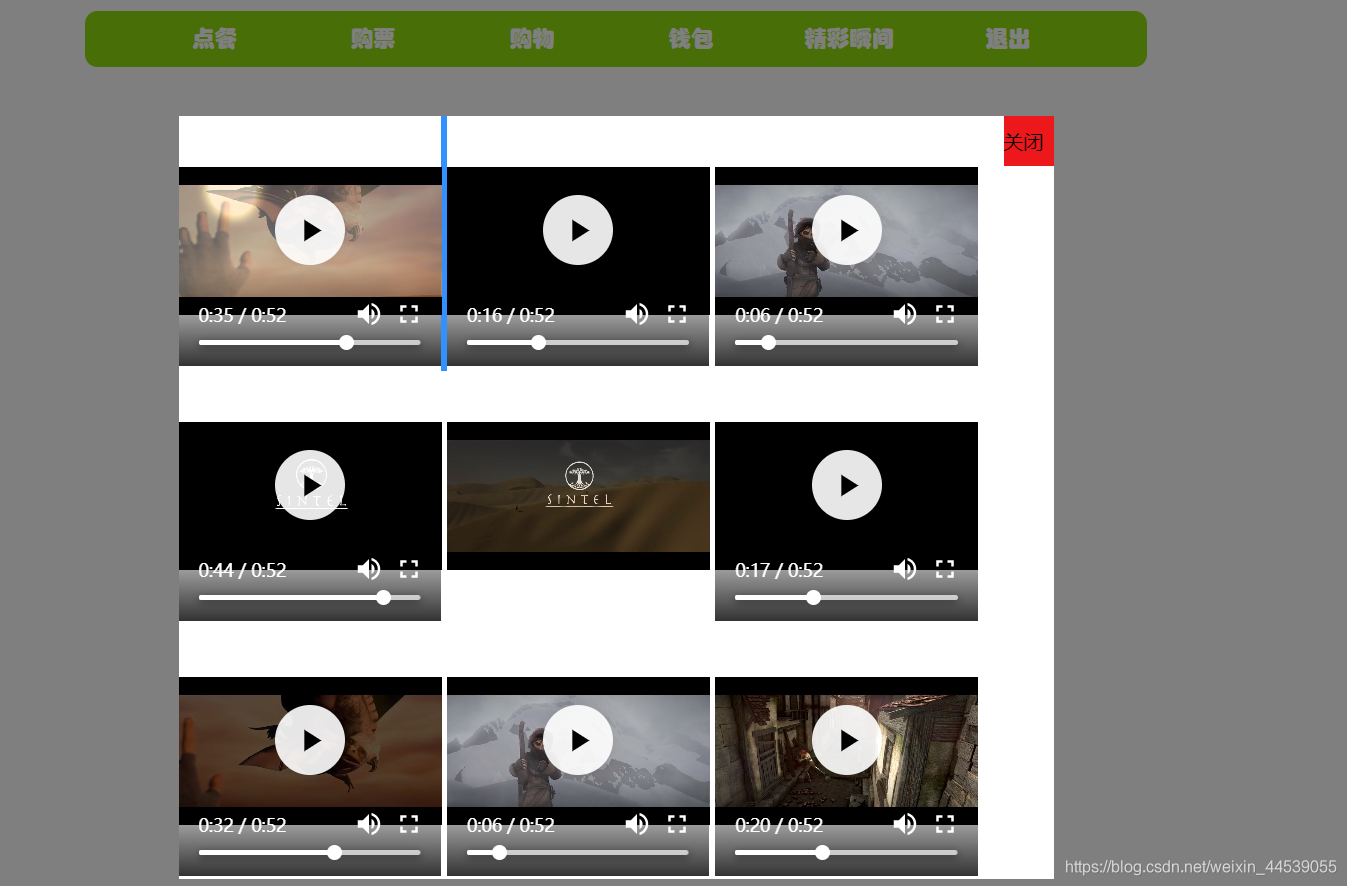Screen dimensions: 1347x886
Task: Play the video showing 0:35 / 0:52
Action: coord(310,230)
